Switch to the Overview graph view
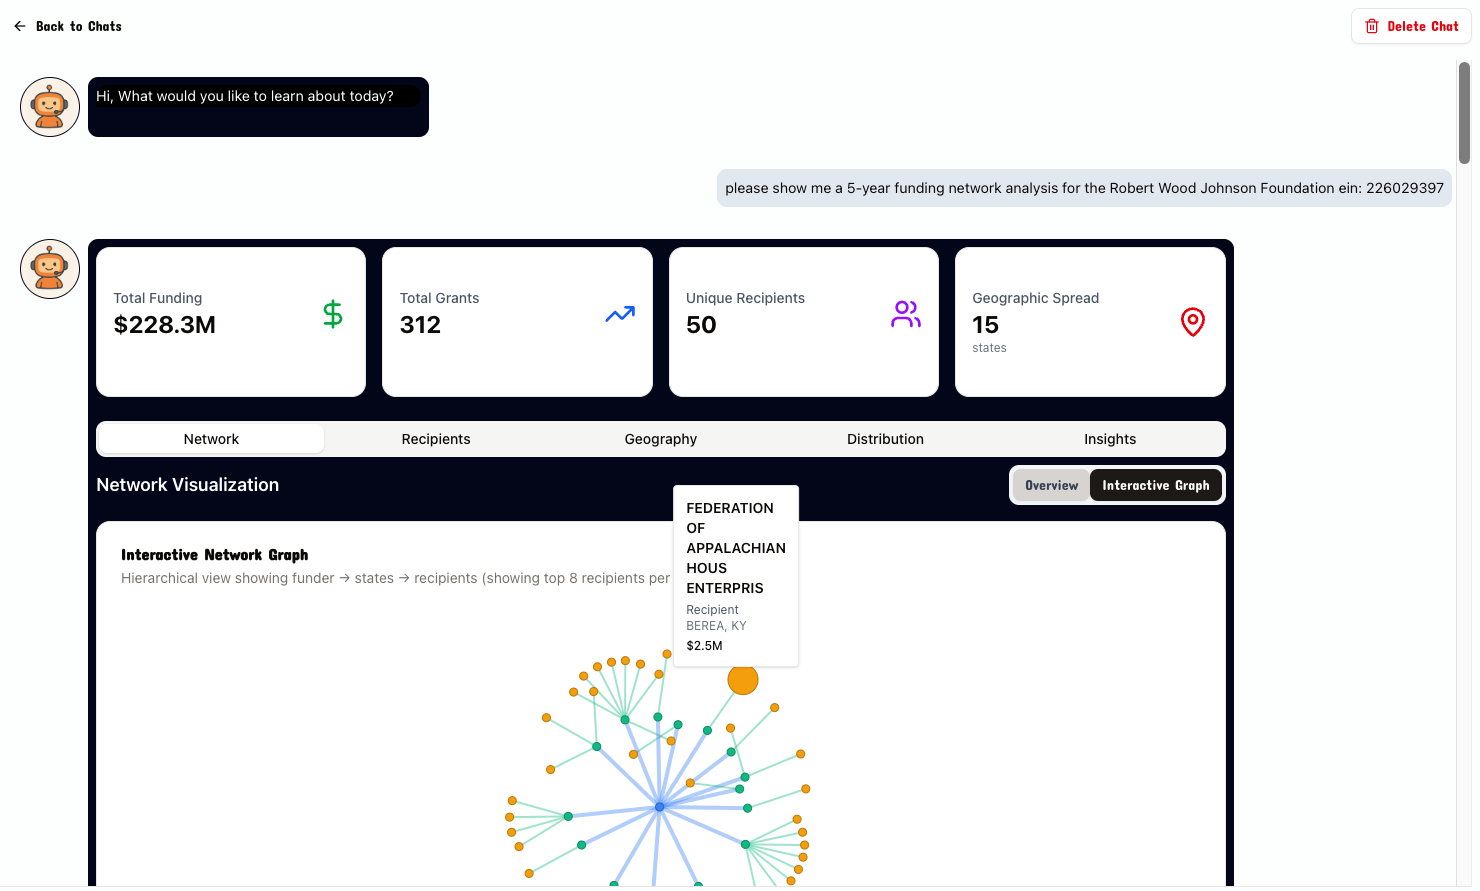The height and width of the screenshot is (891, 1480). tap(1051, 485)
